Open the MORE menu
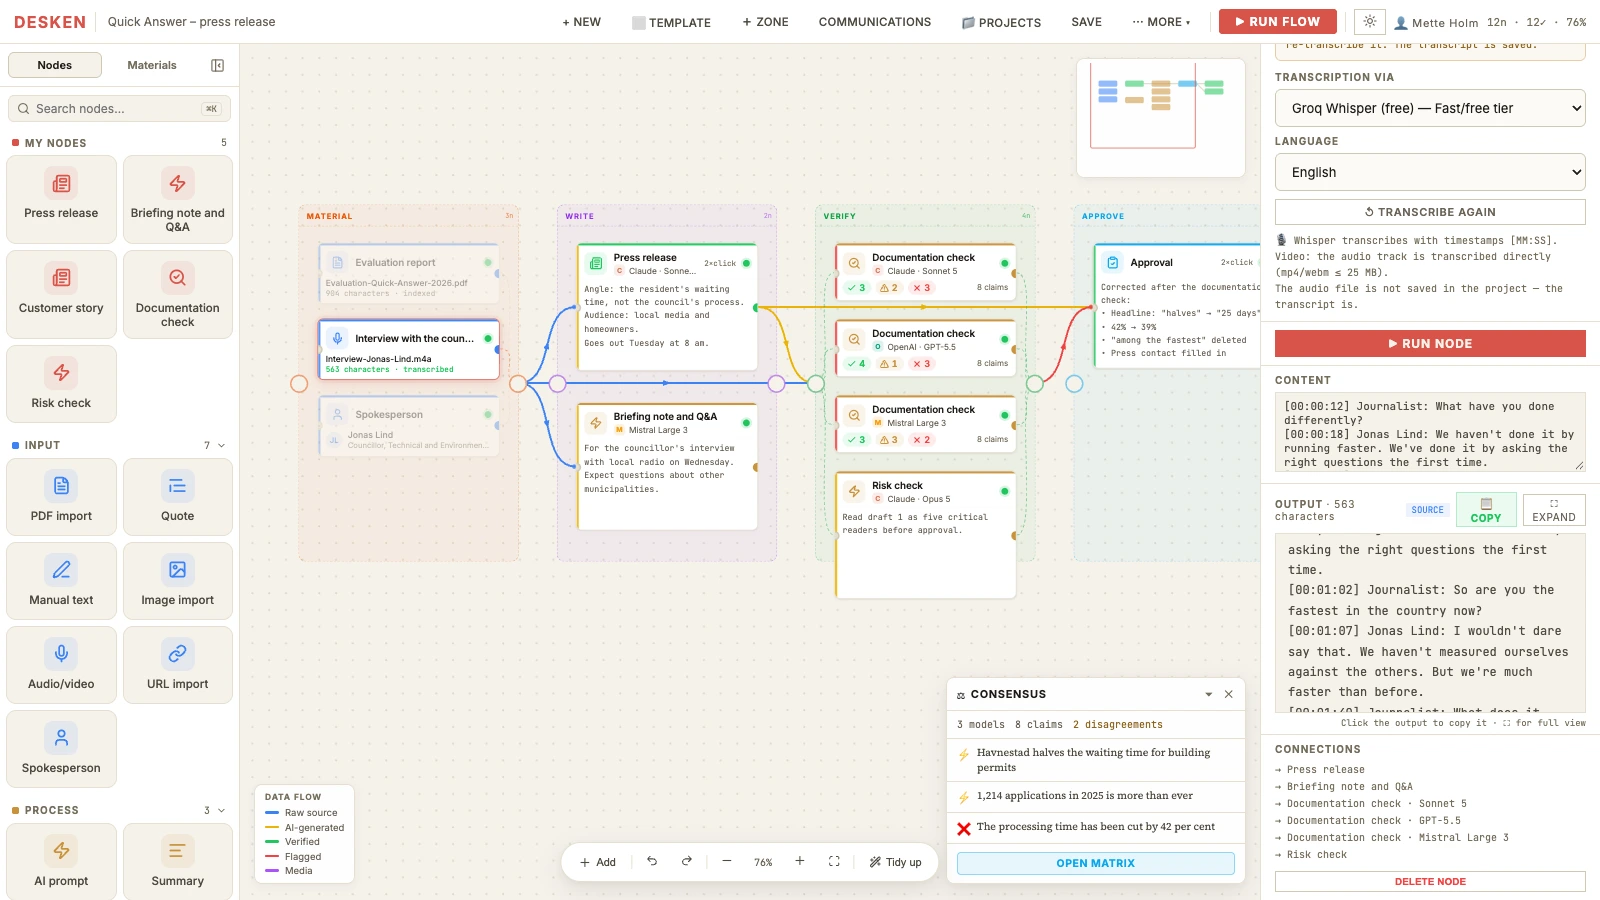The image size is (1600, 900). click(x=1161, y=22)
